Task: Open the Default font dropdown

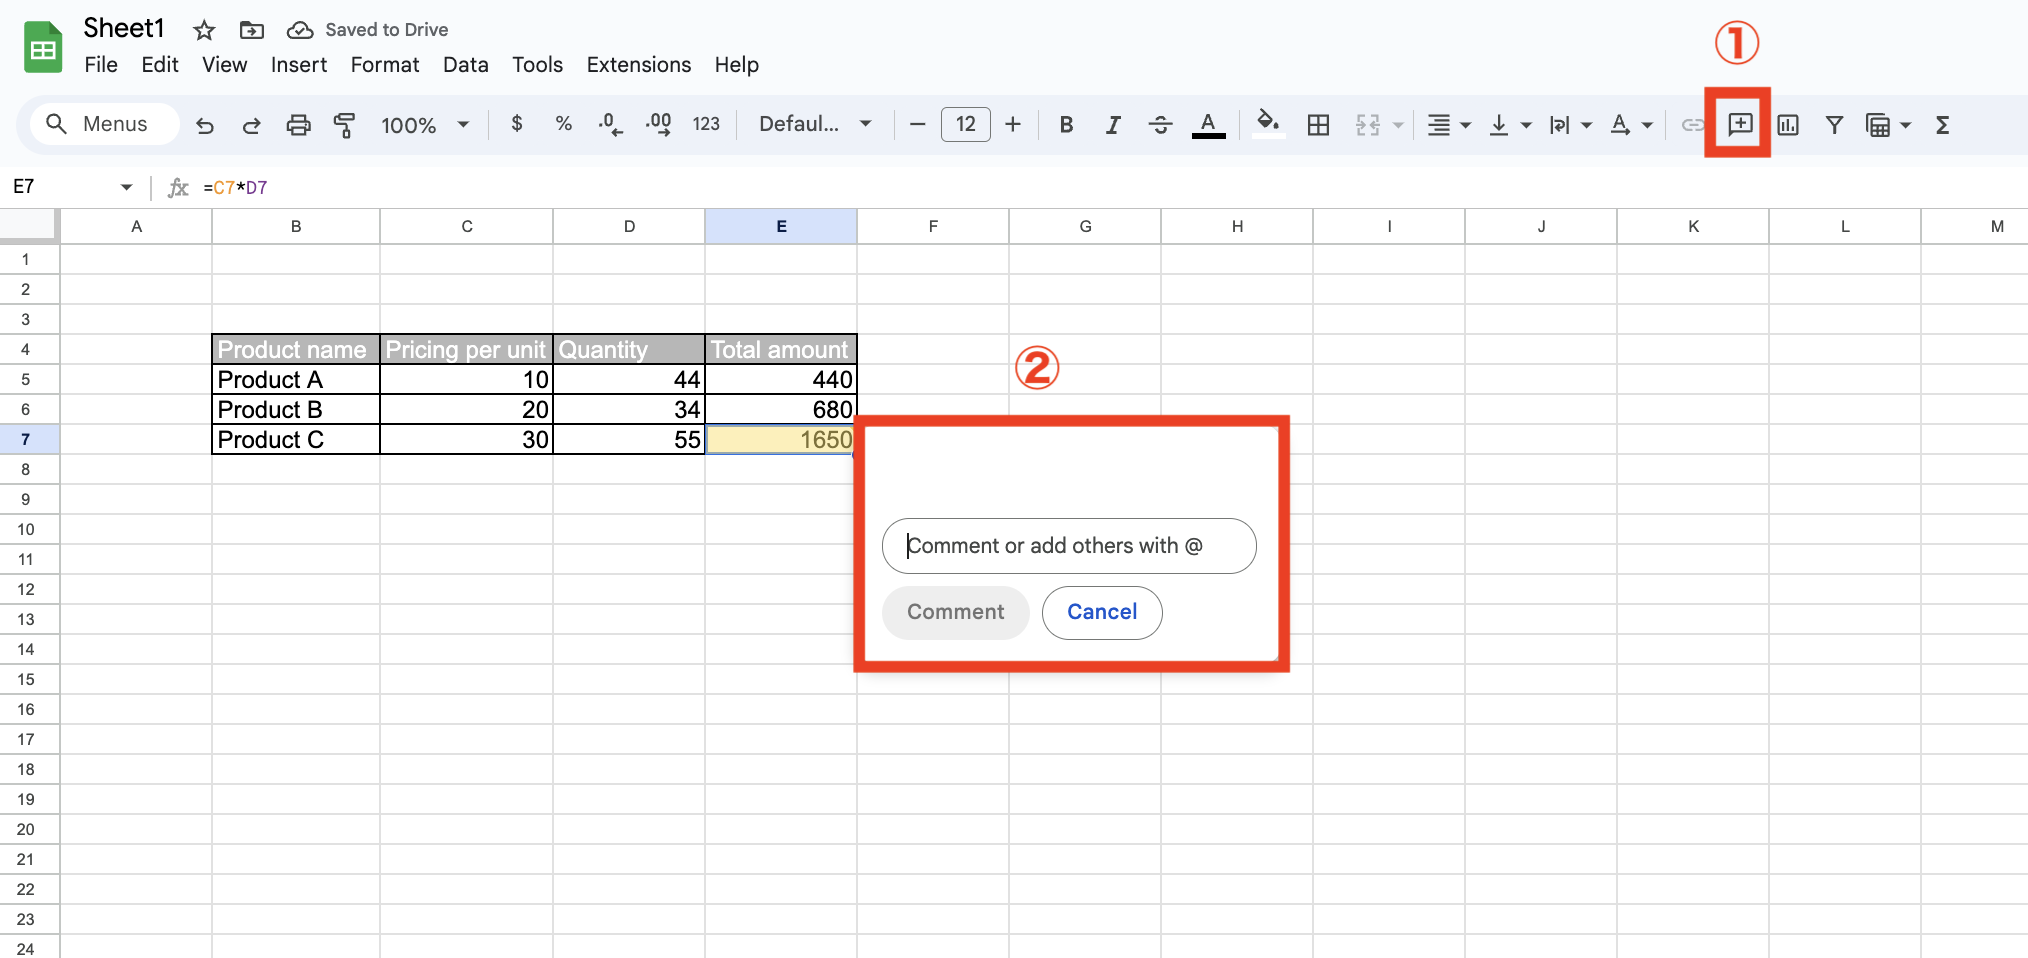Action: click(x=813, y=124)
